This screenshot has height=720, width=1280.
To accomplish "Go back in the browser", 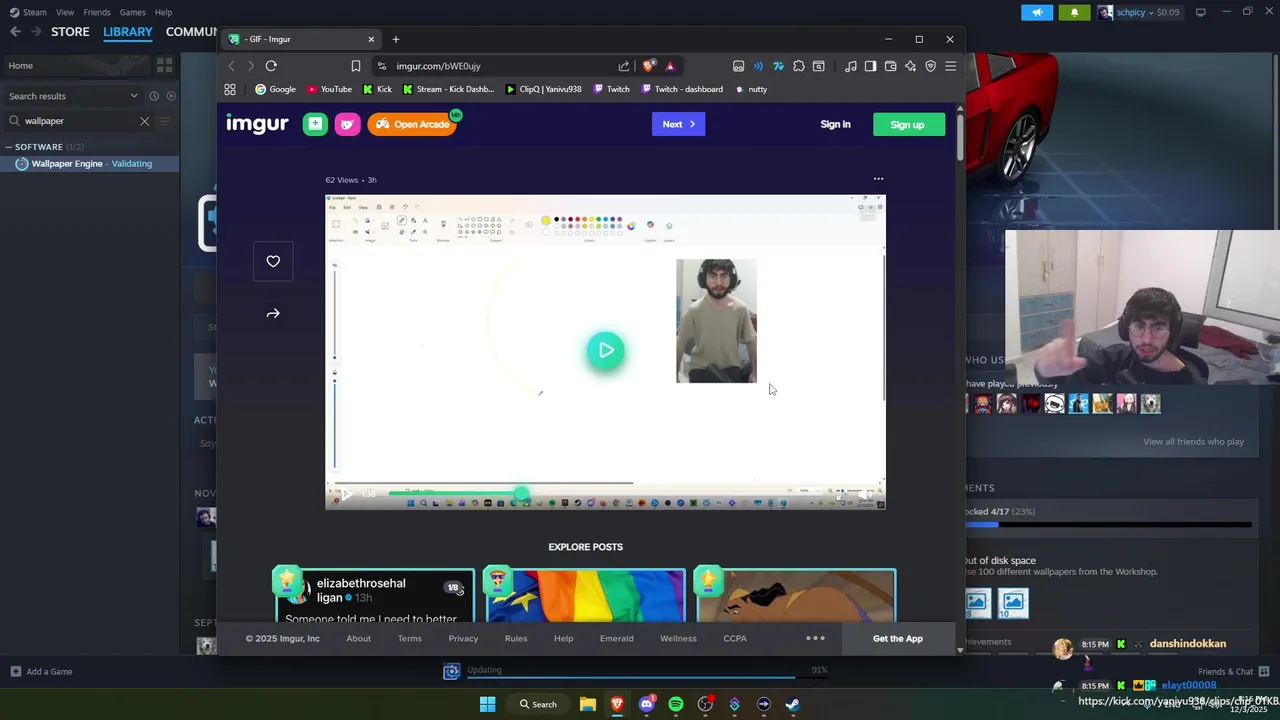I will tap(231, 66).
